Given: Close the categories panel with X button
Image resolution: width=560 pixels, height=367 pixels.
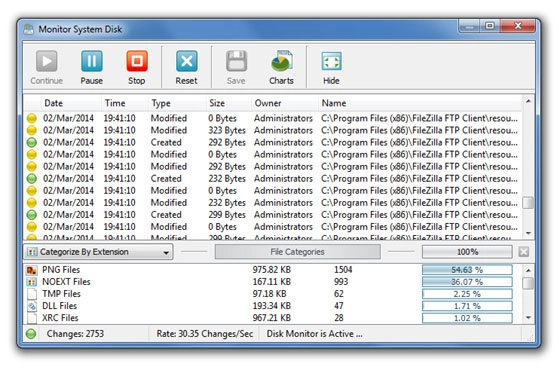Looking at the screenshot, I should pos(524,252).
